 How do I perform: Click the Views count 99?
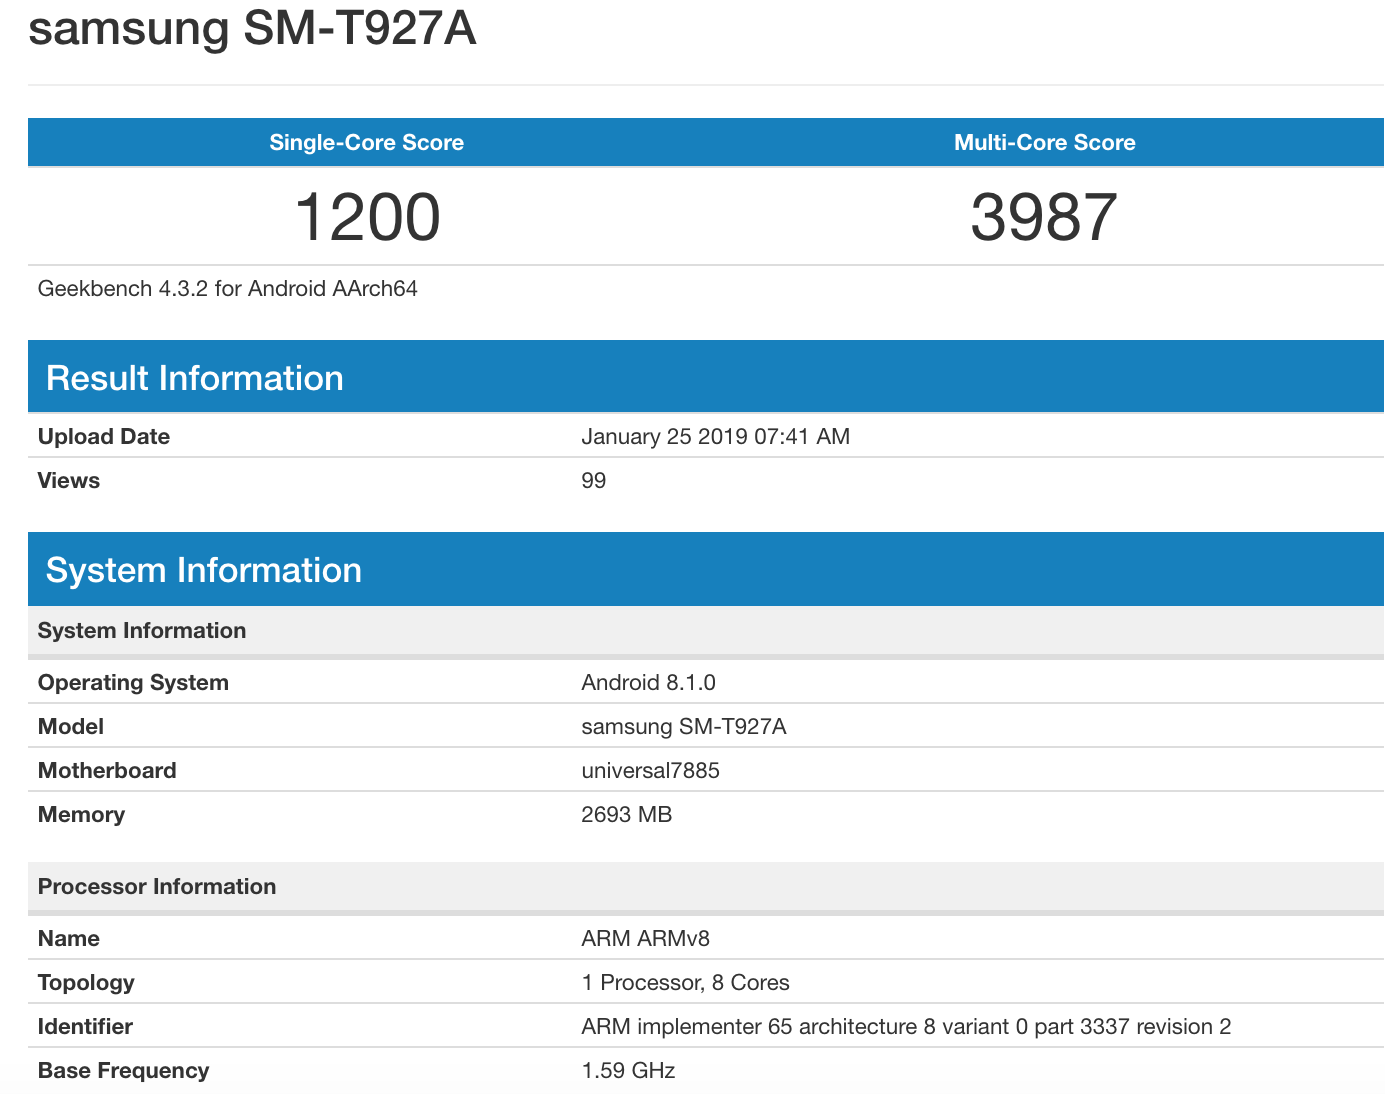593,481
